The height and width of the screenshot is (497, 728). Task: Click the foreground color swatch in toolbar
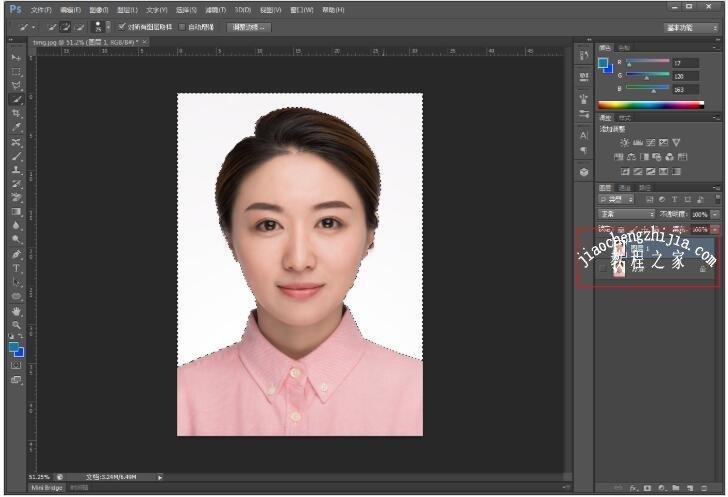click(x=14, y=346)
